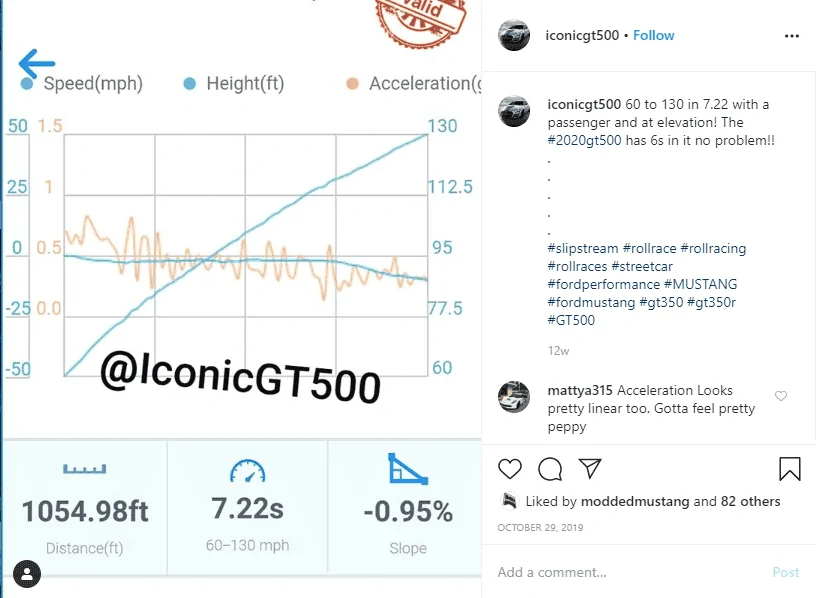Click the distance ruler icon
This screenshot has height=598, width=816.
pyautogui.click(x=85, y=469)
